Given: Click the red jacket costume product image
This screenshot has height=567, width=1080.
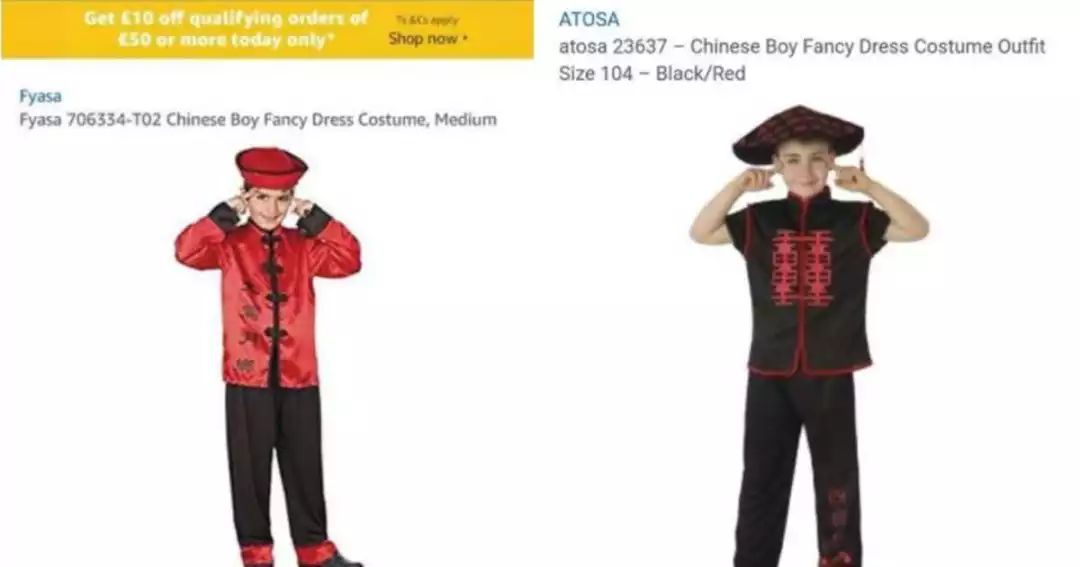Looking at the screenshot, I should click(269, 356).
